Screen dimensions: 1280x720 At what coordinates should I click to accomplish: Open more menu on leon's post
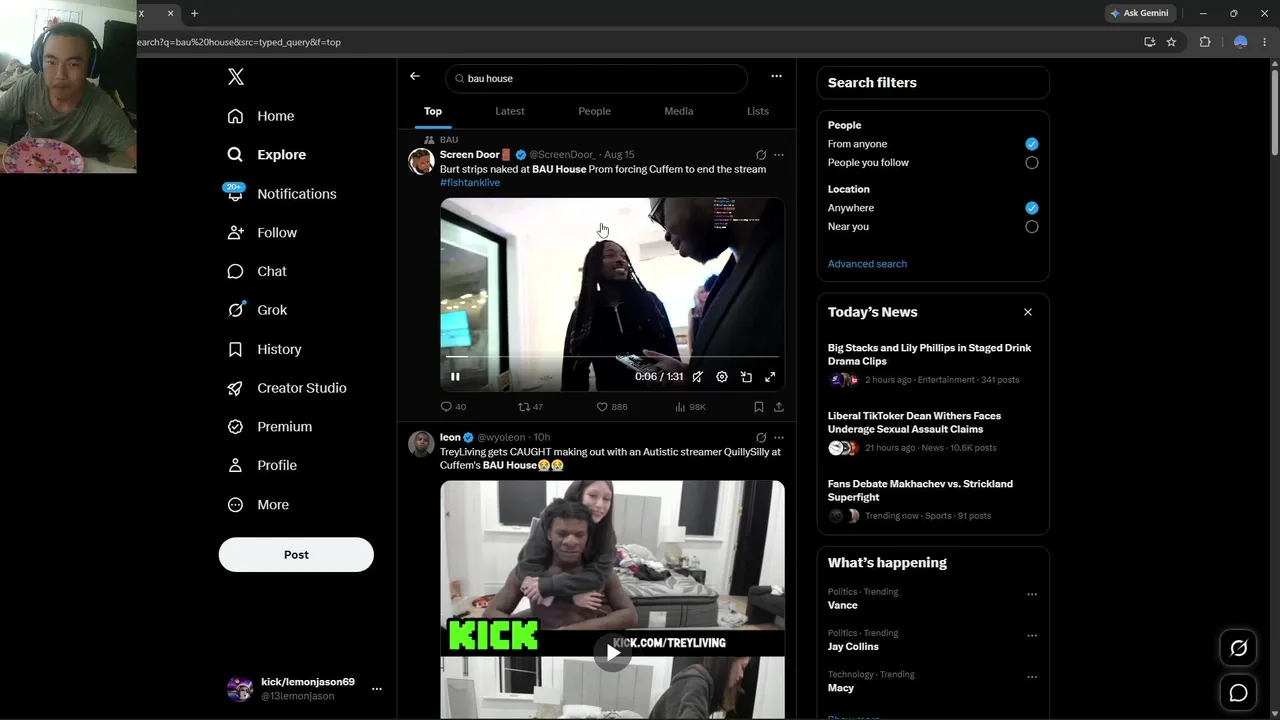[x=779, y=438]
